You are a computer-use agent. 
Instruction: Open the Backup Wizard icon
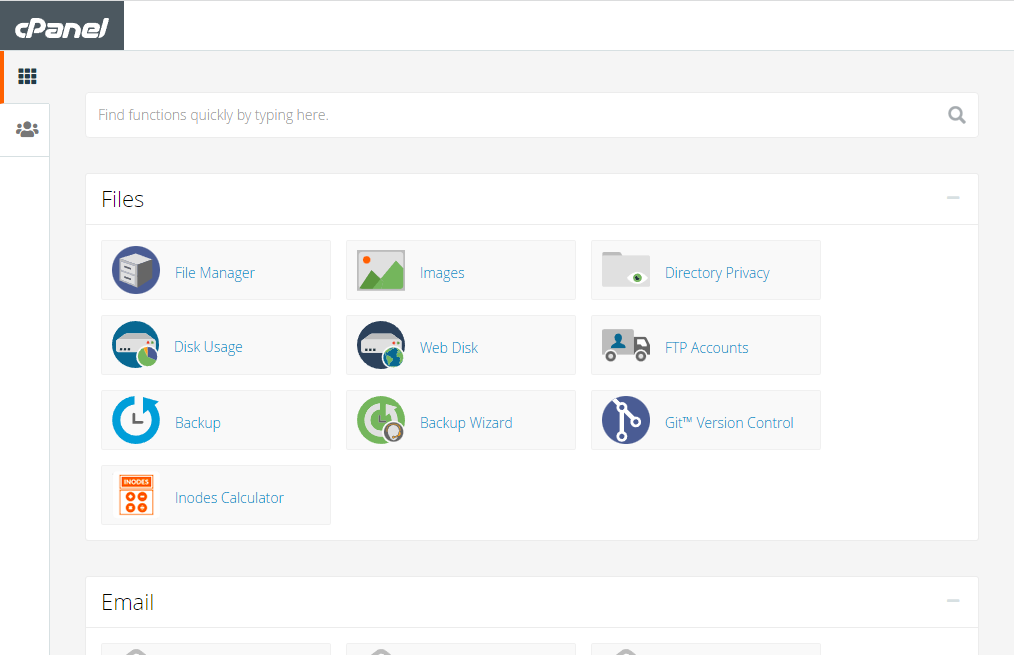tap(380, 420)
